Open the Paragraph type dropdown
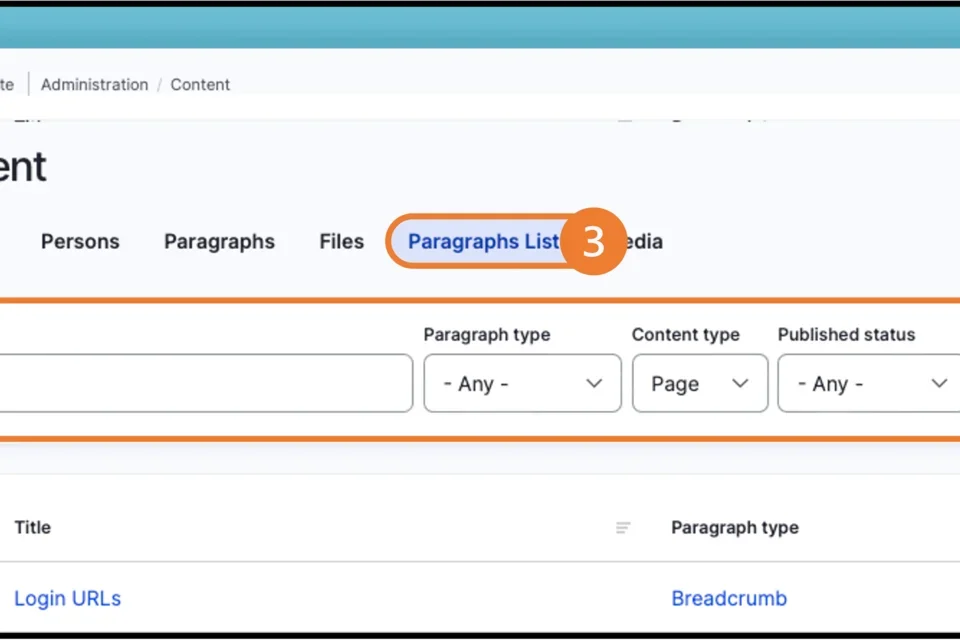Viewport: 960px width, 640px height. (522, 383)
